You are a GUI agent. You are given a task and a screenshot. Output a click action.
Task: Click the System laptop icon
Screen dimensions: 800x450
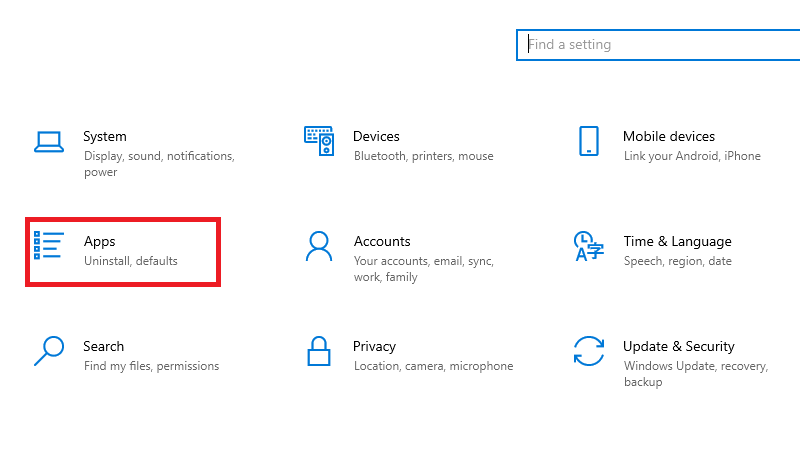click(x=49, y=142)
